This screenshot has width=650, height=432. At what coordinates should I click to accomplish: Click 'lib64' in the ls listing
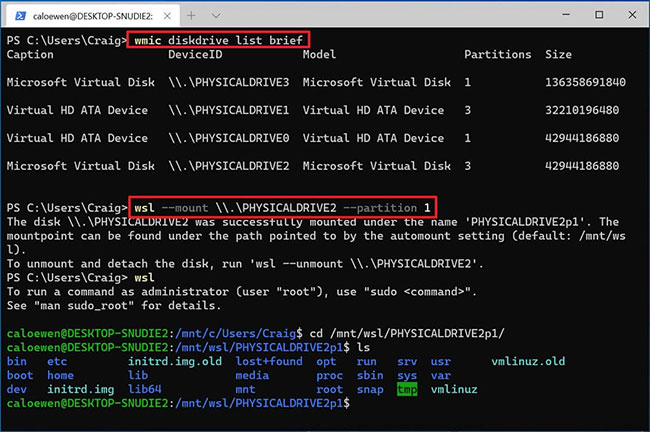click(x=144, y=389)
